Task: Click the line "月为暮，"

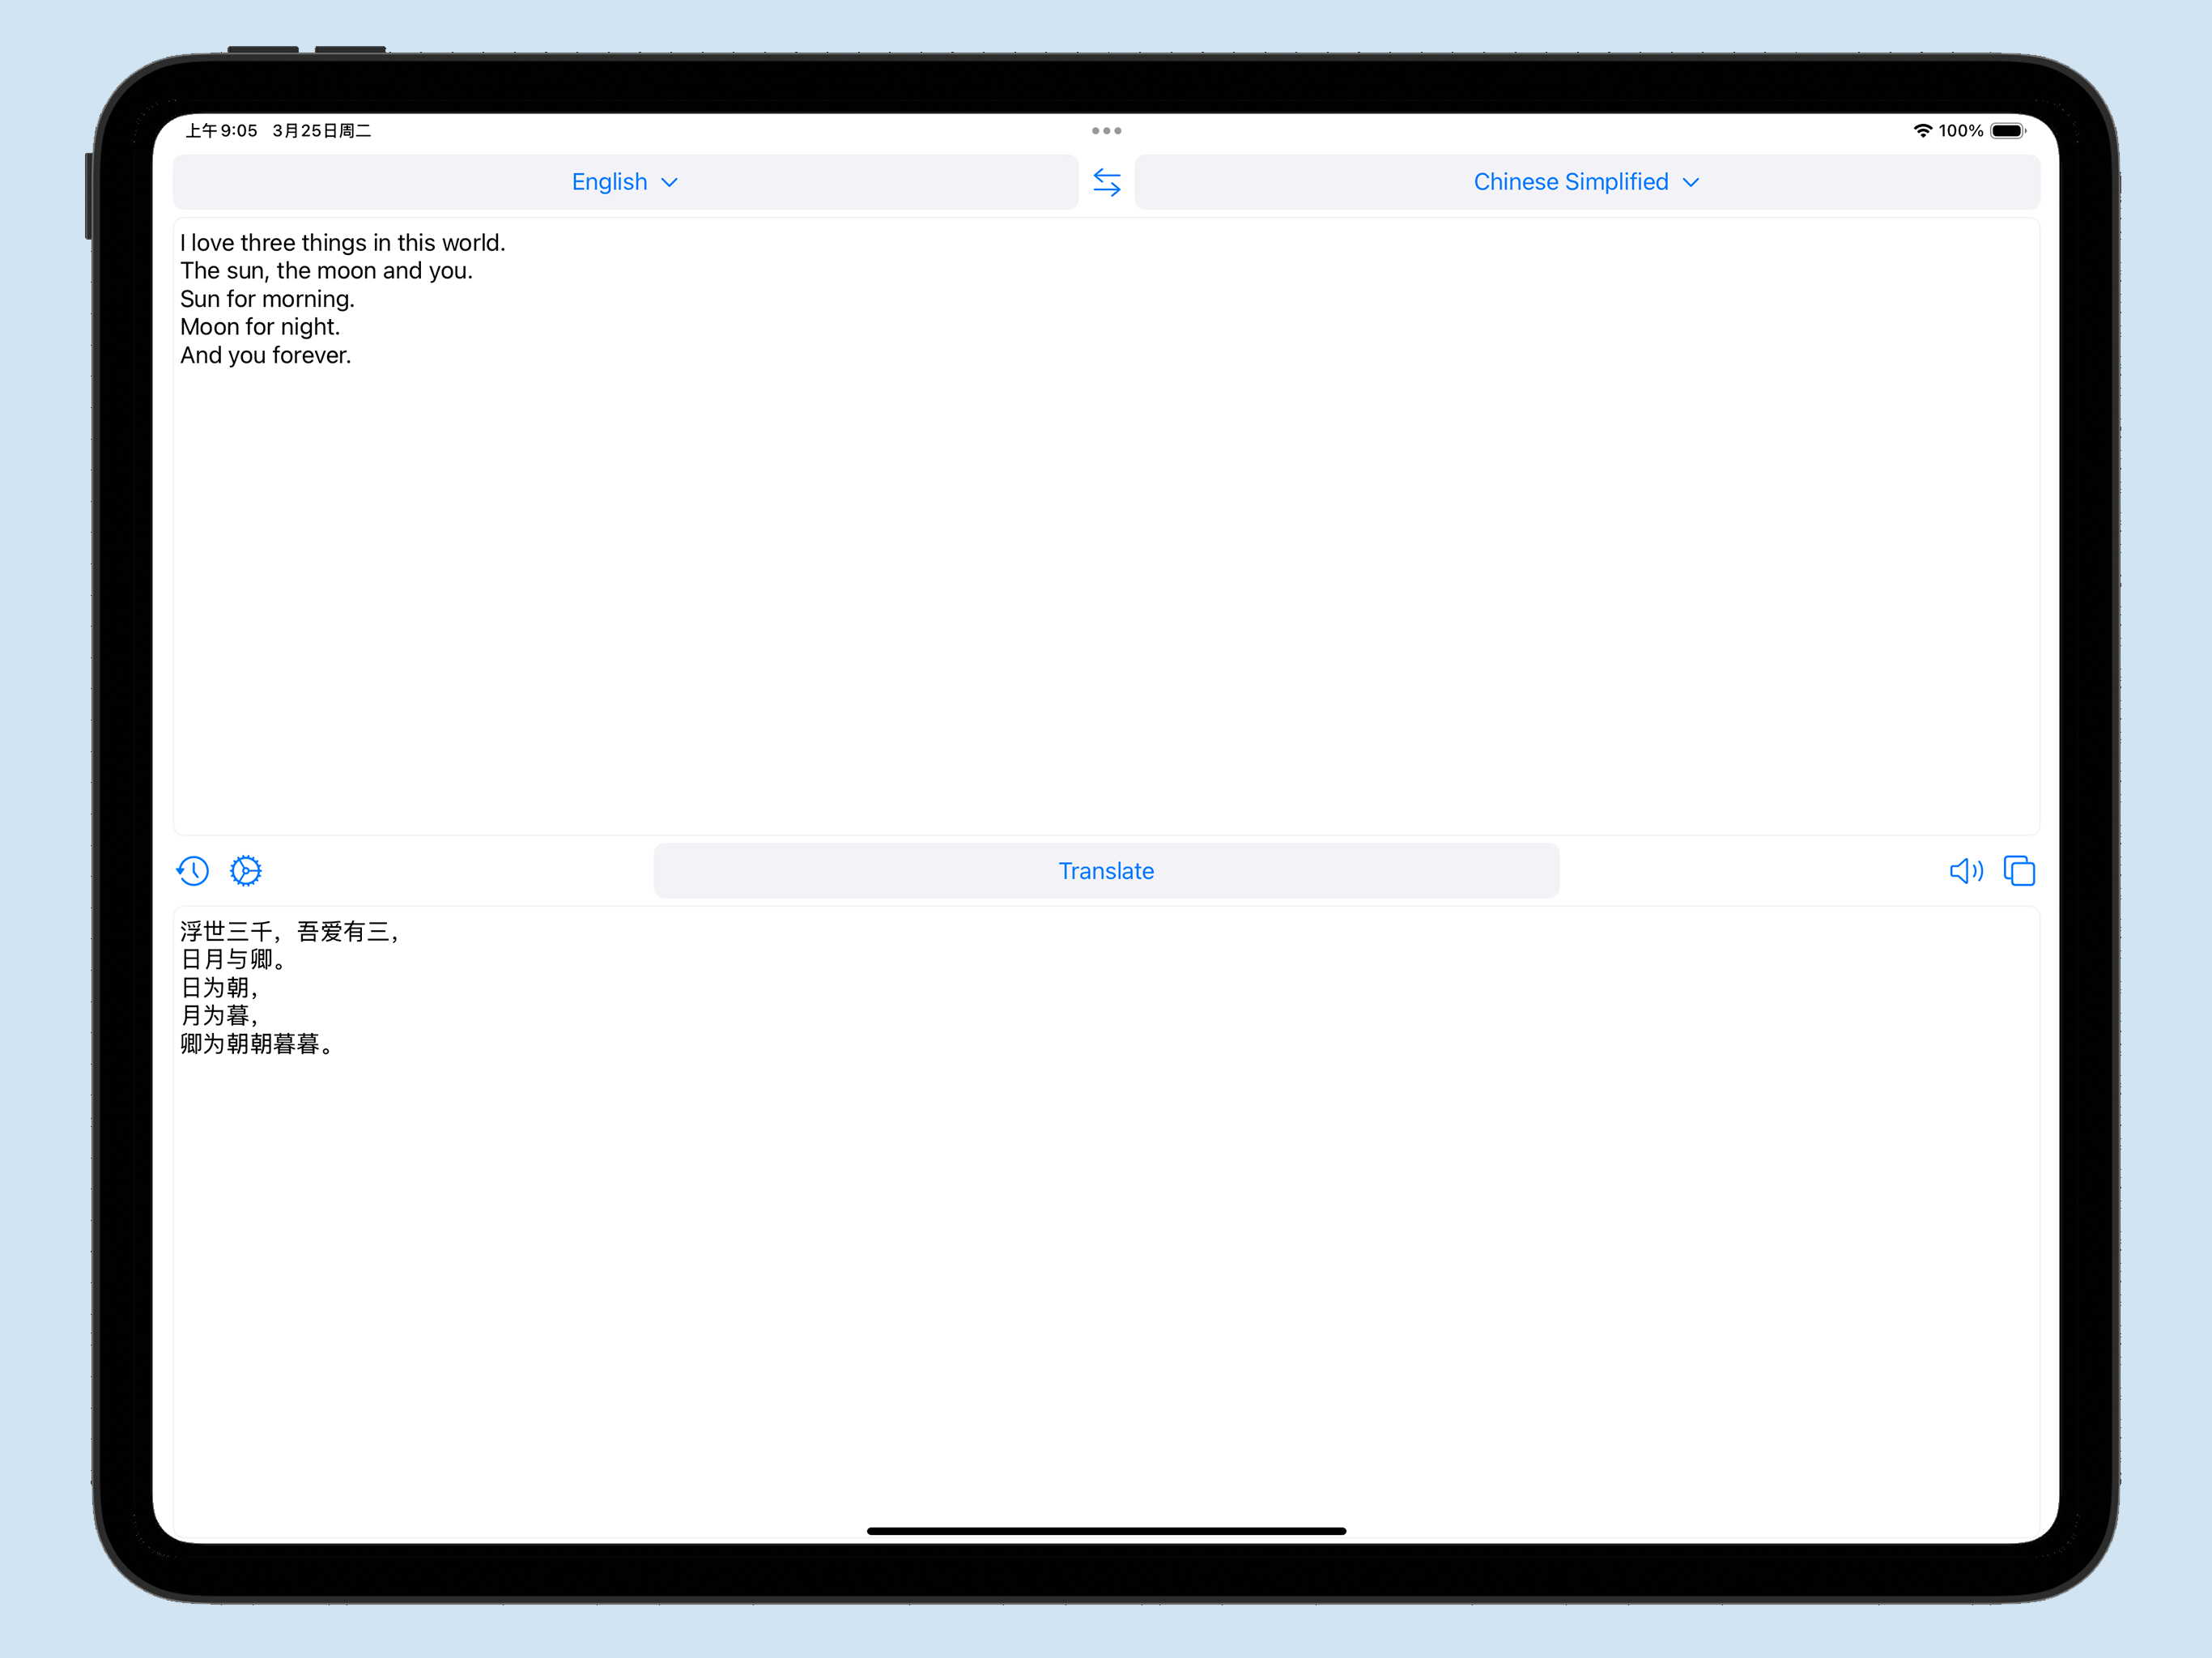Action: coord(220,1016)
